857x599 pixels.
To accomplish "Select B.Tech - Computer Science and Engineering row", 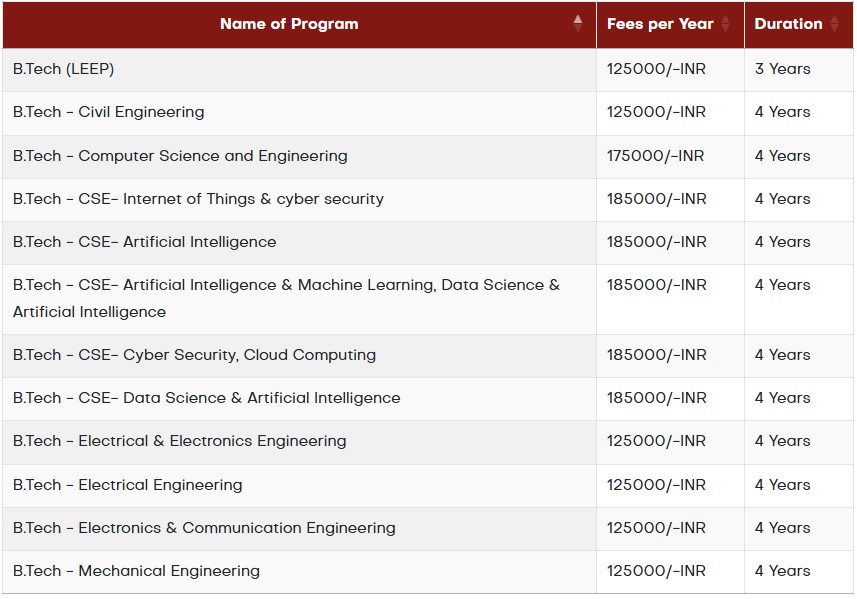I will [x=428, y=156].
